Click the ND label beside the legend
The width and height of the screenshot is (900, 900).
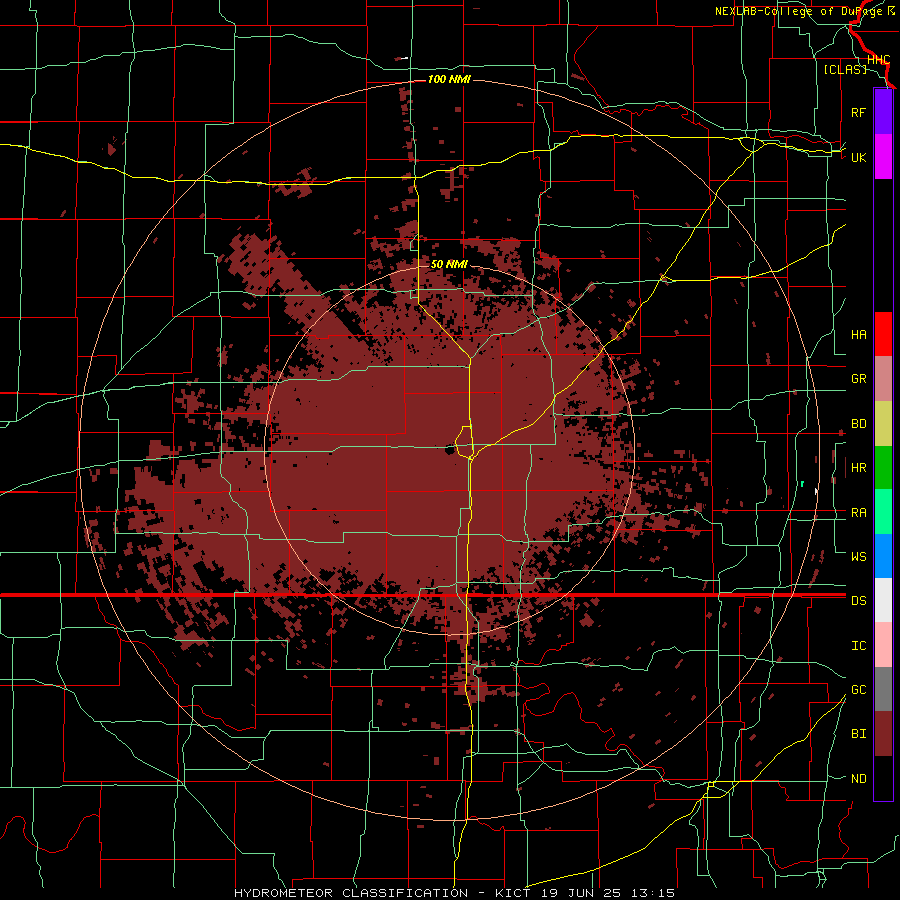coord(858,779)
